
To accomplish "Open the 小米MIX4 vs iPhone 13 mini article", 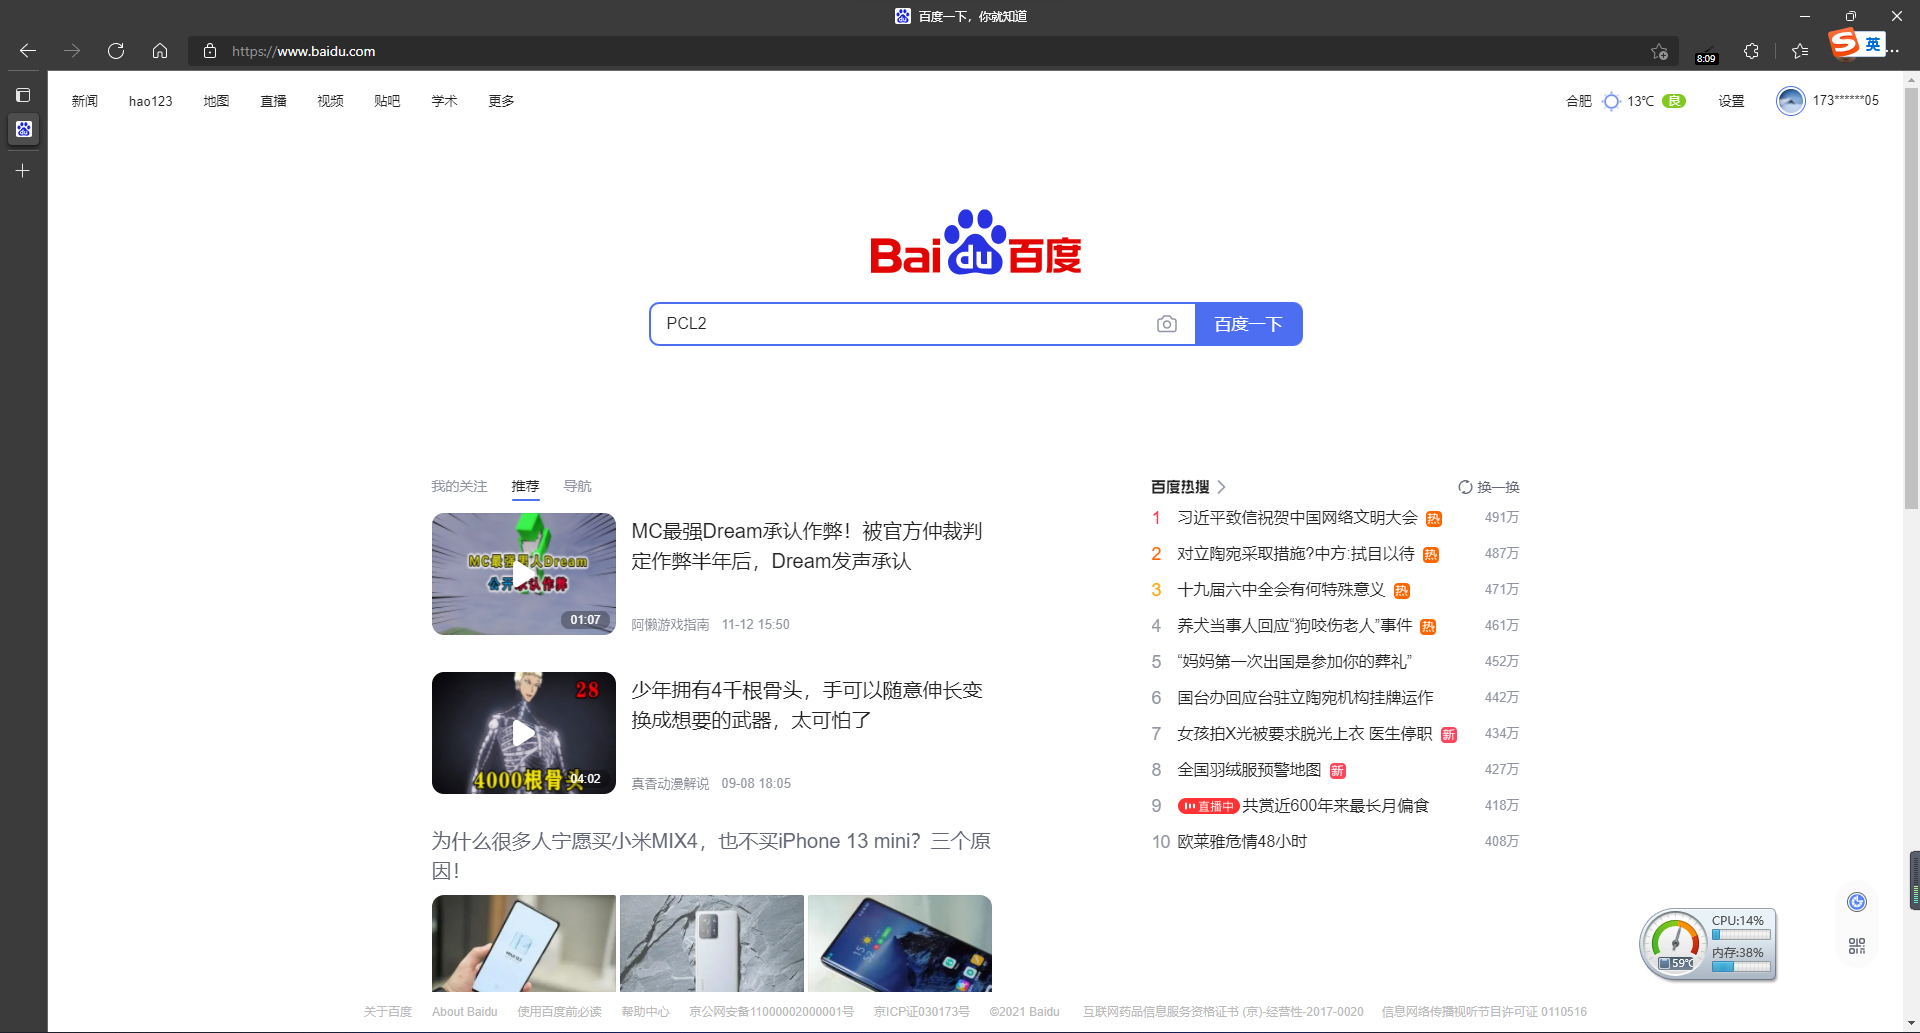I will point(711,856).
